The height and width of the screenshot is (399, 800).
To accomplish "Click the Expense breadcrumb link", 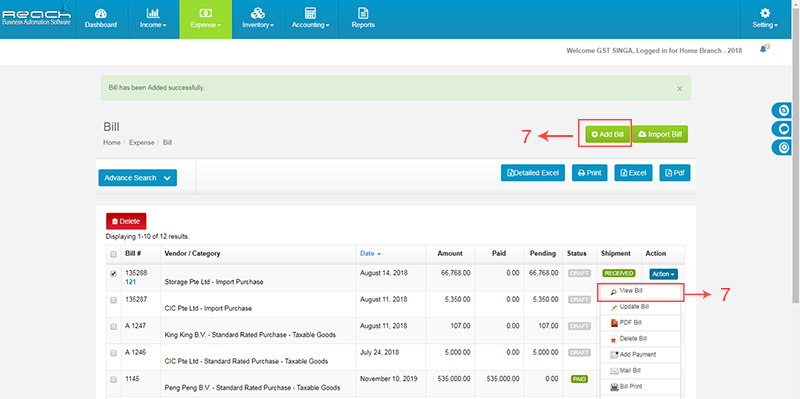I will [x=141, y=143].
